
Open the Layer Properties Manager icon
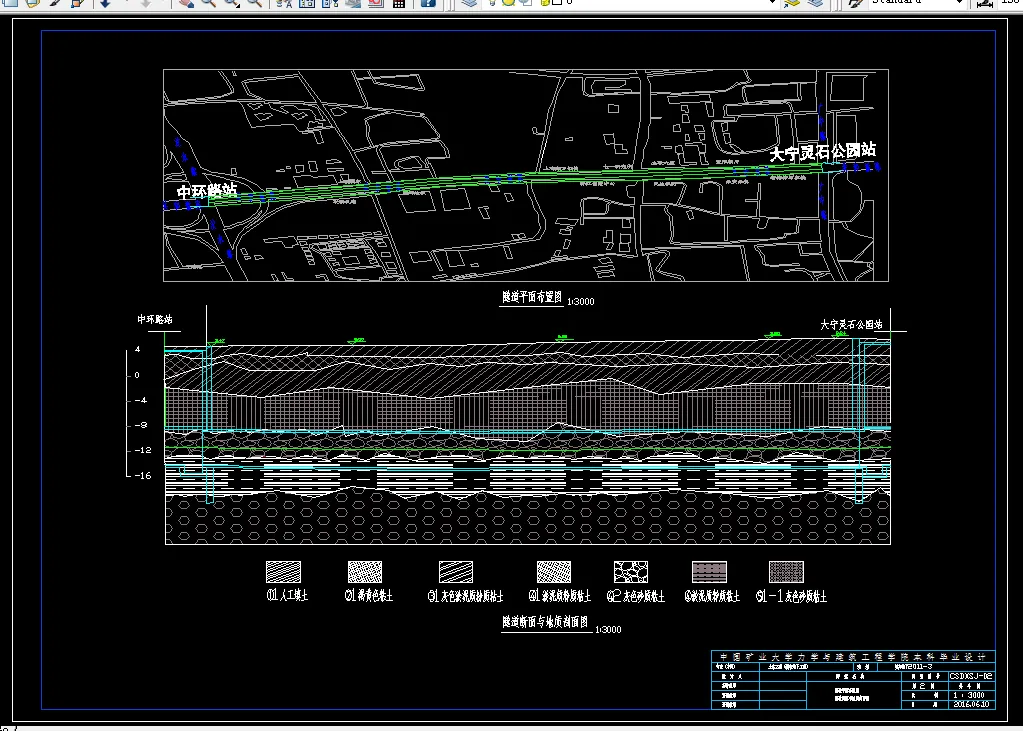coord(468,3)
